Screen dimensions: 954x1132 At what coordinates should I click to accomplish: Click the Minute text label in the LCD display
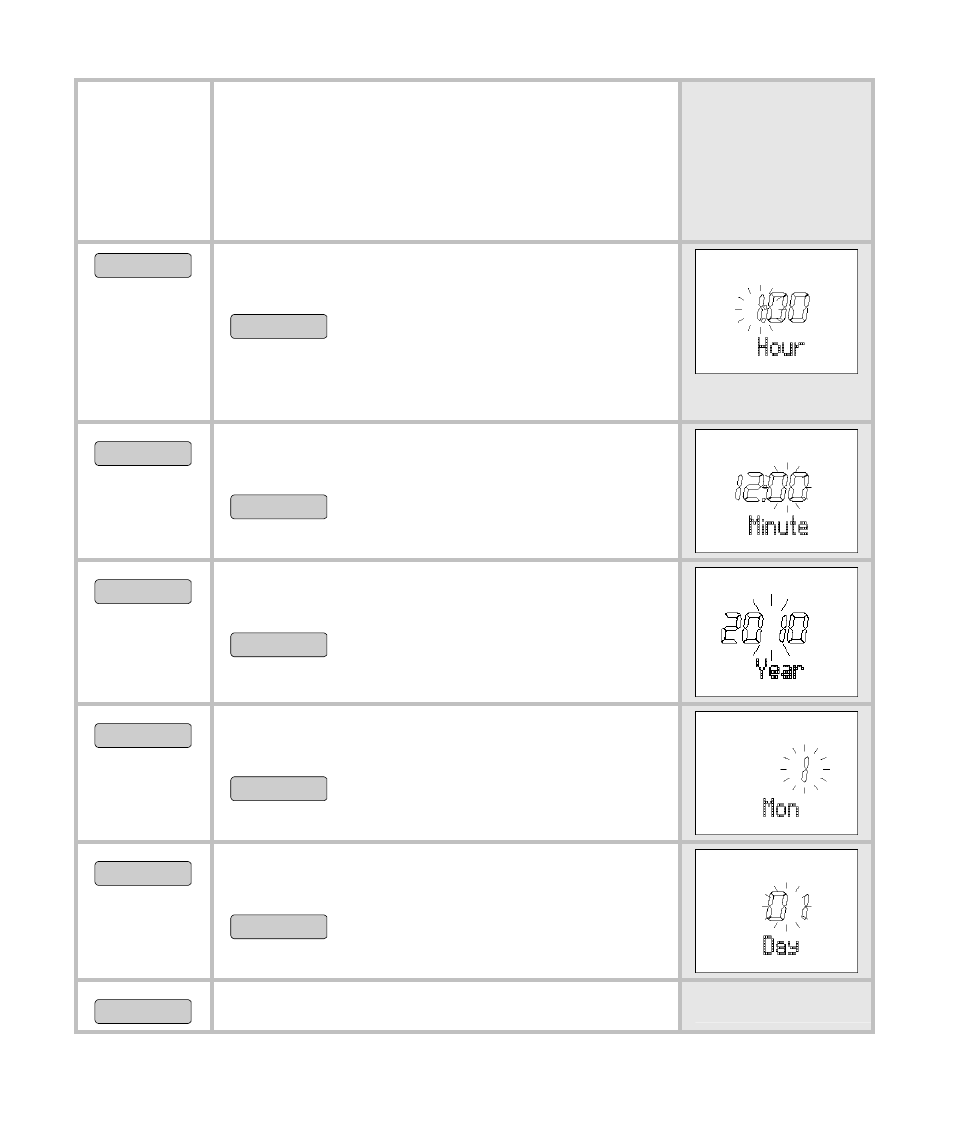779,526
